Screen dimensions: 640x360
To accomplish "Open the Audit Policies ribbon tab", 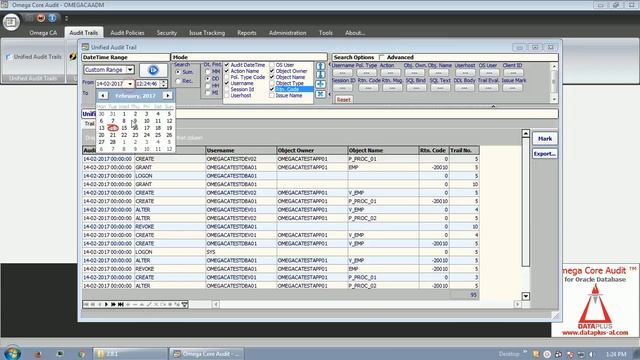I will [x=127, y=33].
